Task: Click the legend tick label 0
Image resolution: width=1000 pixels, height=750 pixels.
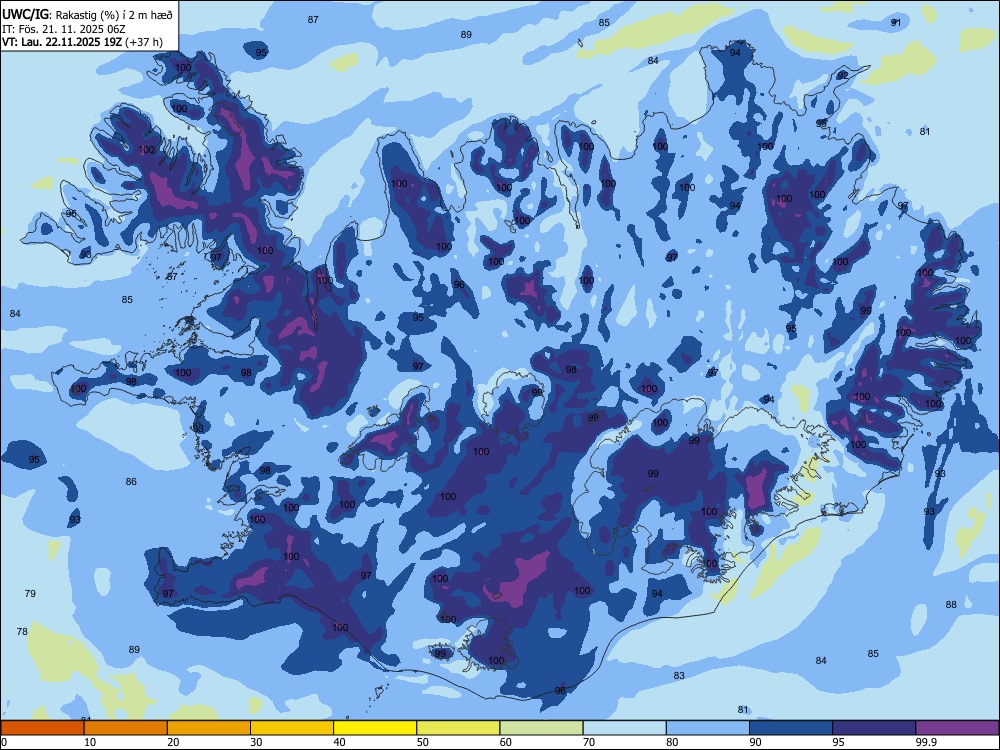Action: point(4,742)
